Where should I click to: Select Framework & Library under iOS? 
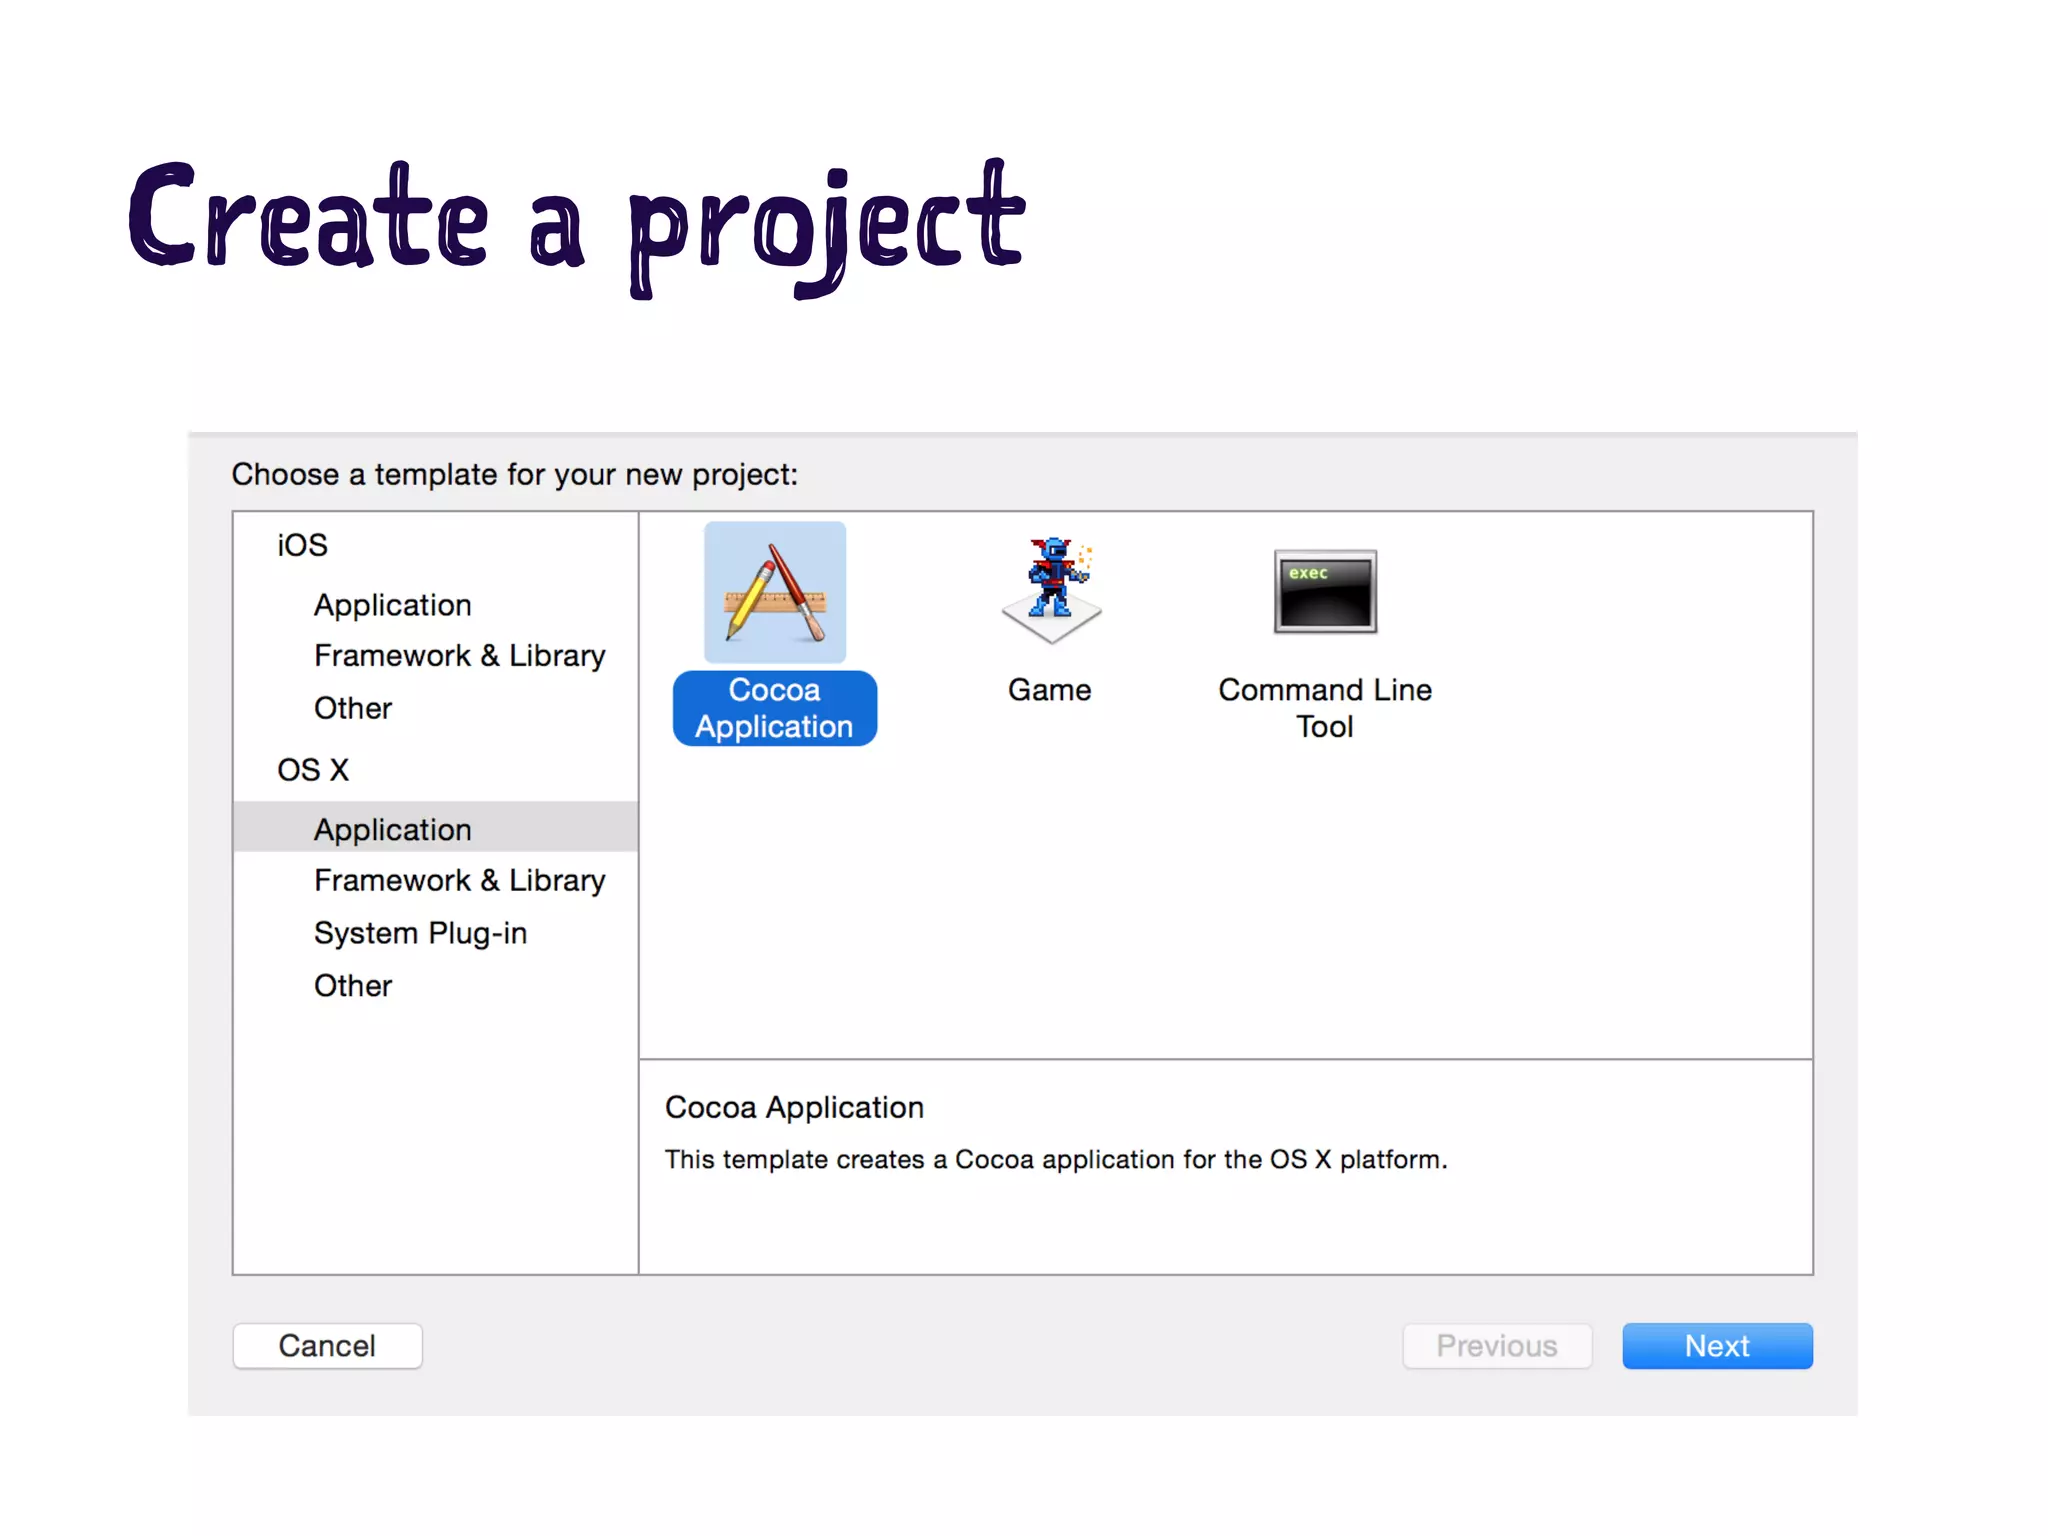pyautogui.click(x=459, y=656)
